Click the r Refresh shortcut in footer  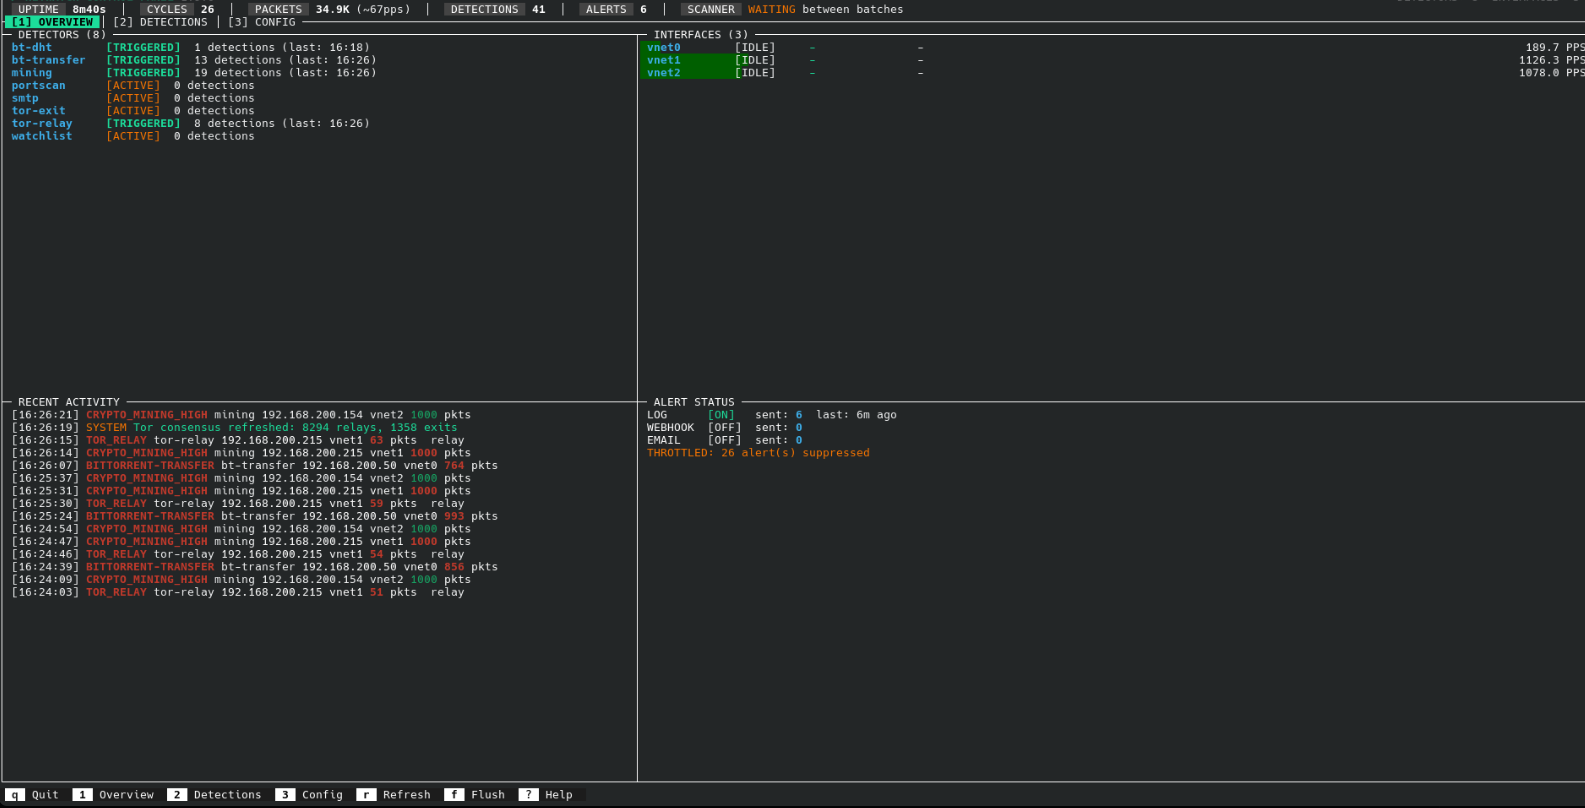pos(394,795)
